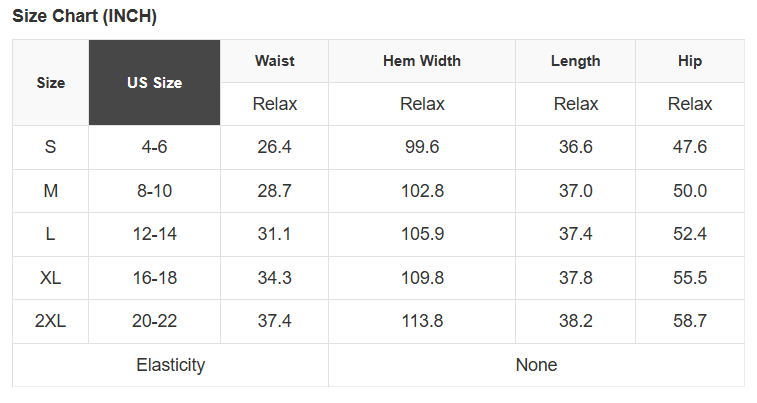Select waist value 31.1
The width and height of the screenshot is (757, 403).
pyautogui.click(x=274, y=234)
